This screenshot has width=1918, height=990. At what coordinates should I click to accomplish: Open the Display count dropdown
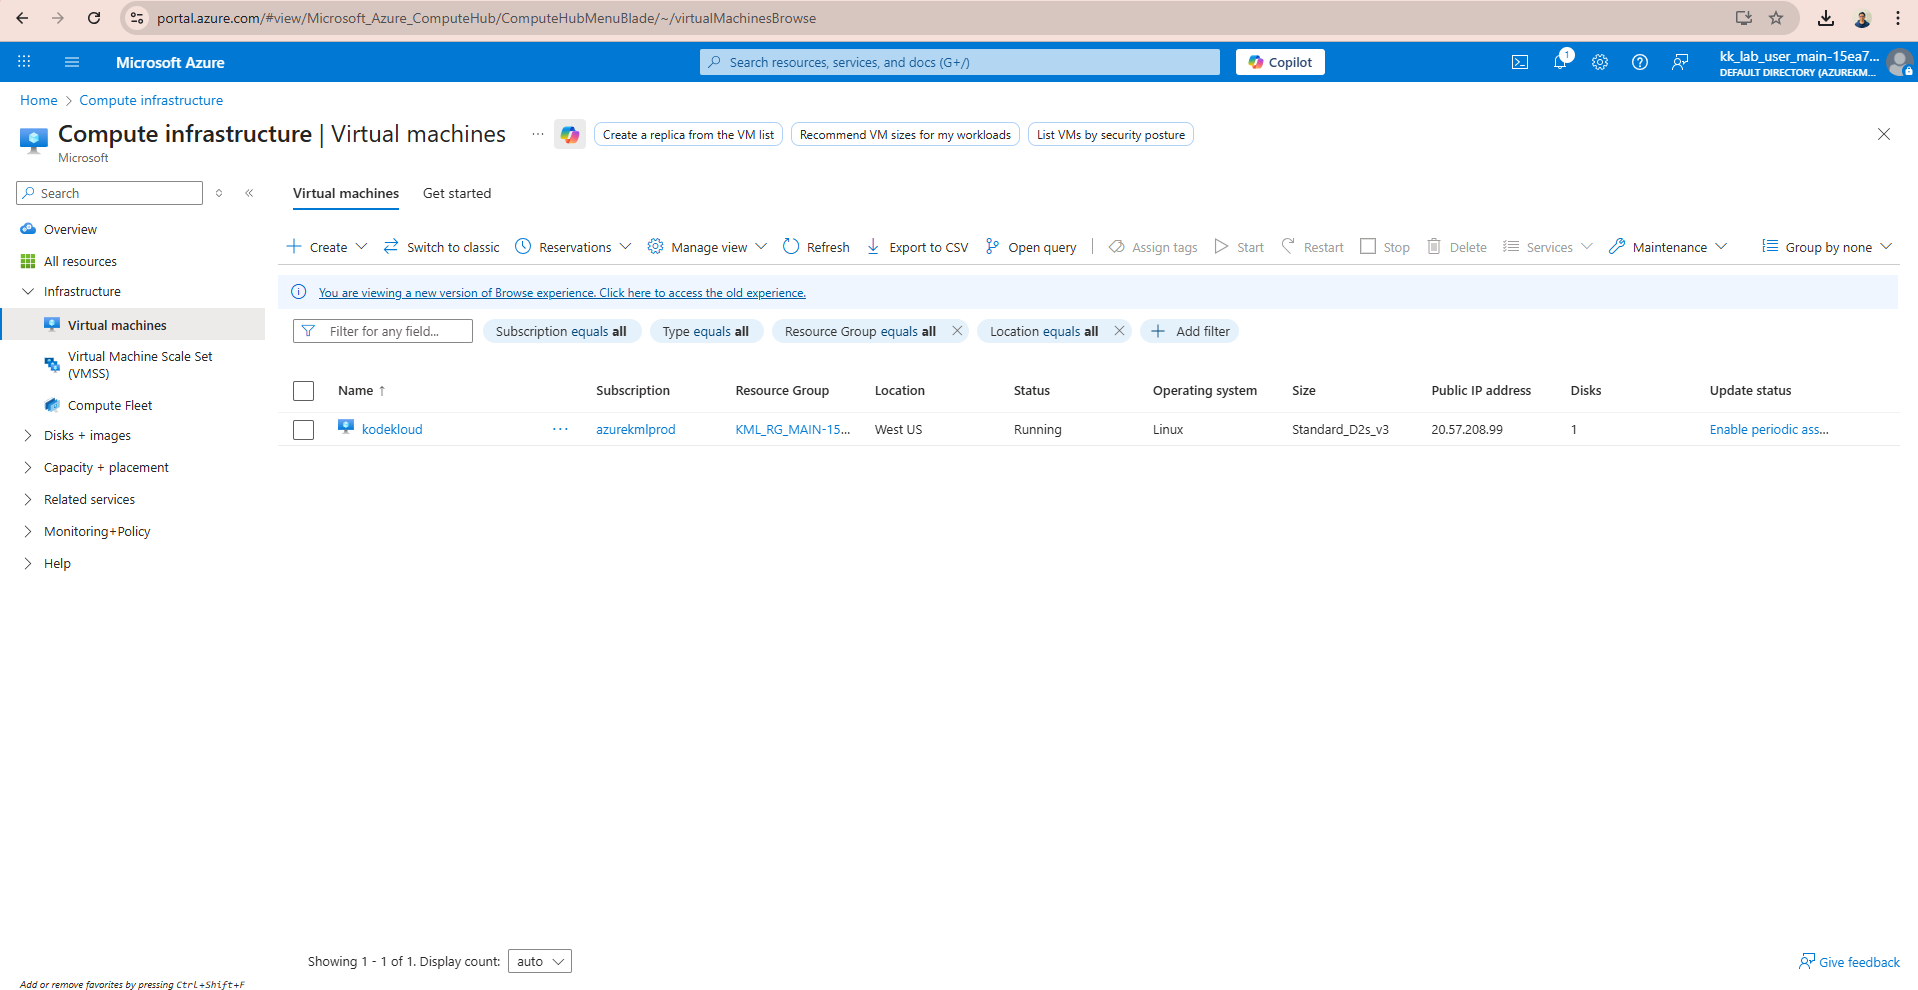point(540,961)
